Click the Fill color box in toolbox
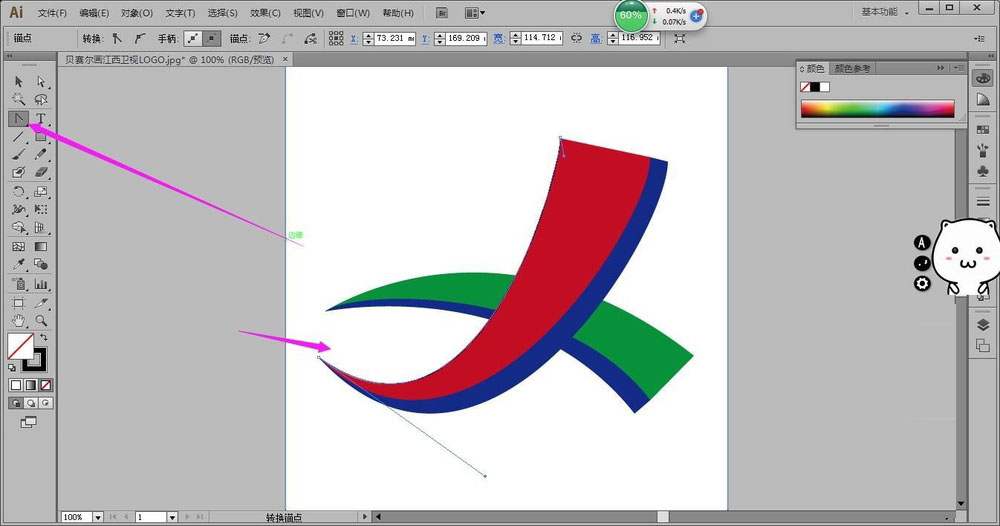 tap(20, 346)
